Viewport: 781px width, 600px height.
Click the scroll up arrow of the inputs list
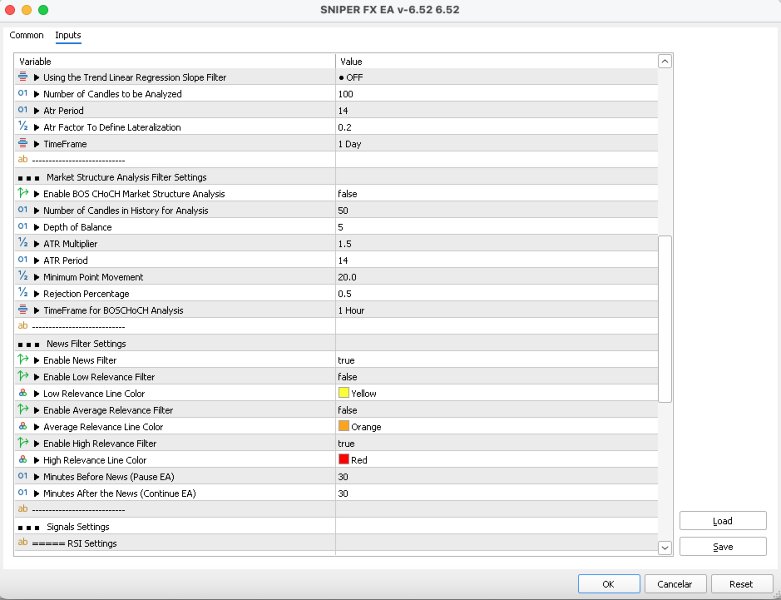click(x=664, y=61)
